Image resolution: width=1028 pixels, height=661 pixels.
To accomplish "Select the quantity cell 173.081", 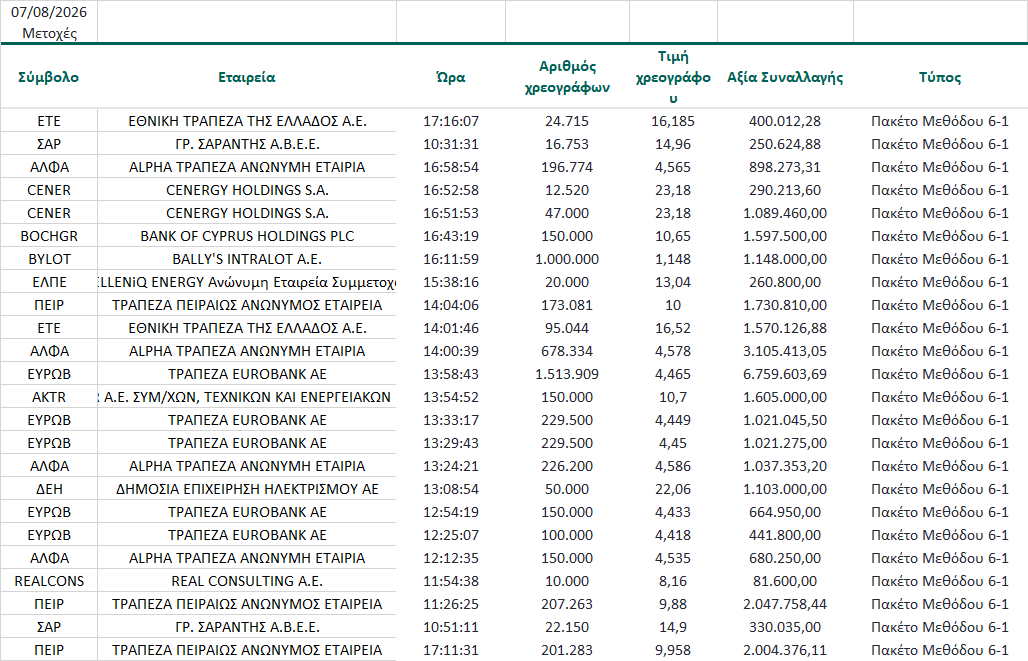I will [567, 305].
